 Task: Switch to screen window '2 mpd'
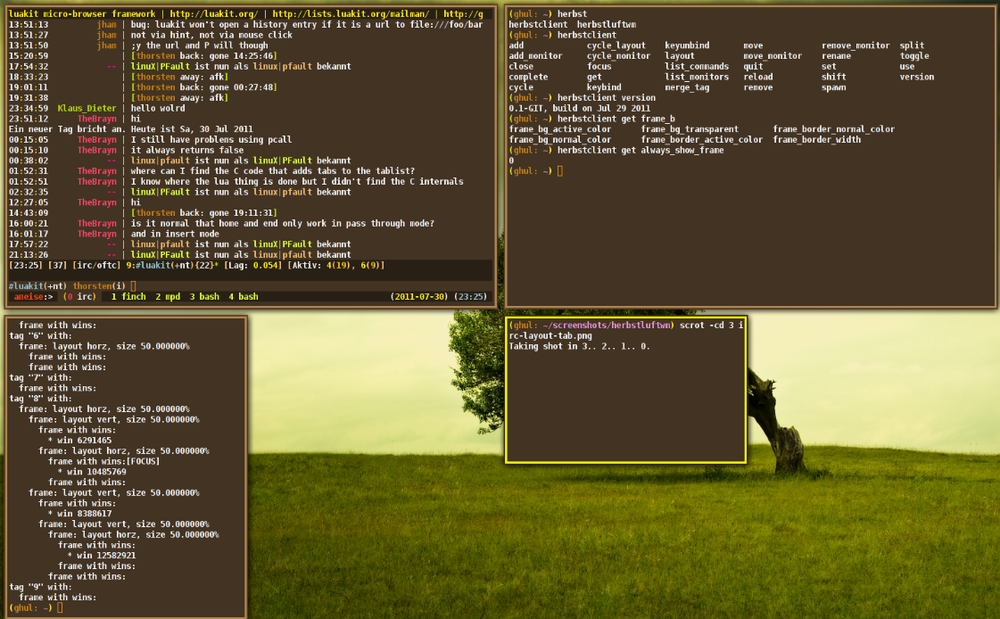coord(168,296)
